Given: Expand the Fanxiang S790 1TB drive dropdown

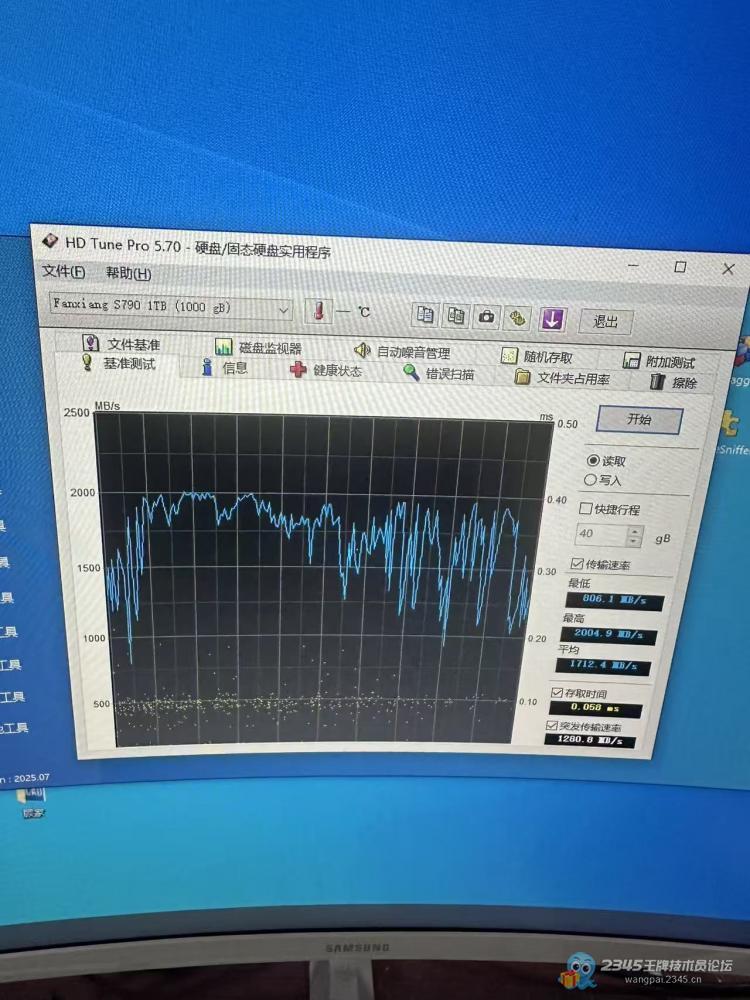Looking at the screenshot, I should [283, 310].
